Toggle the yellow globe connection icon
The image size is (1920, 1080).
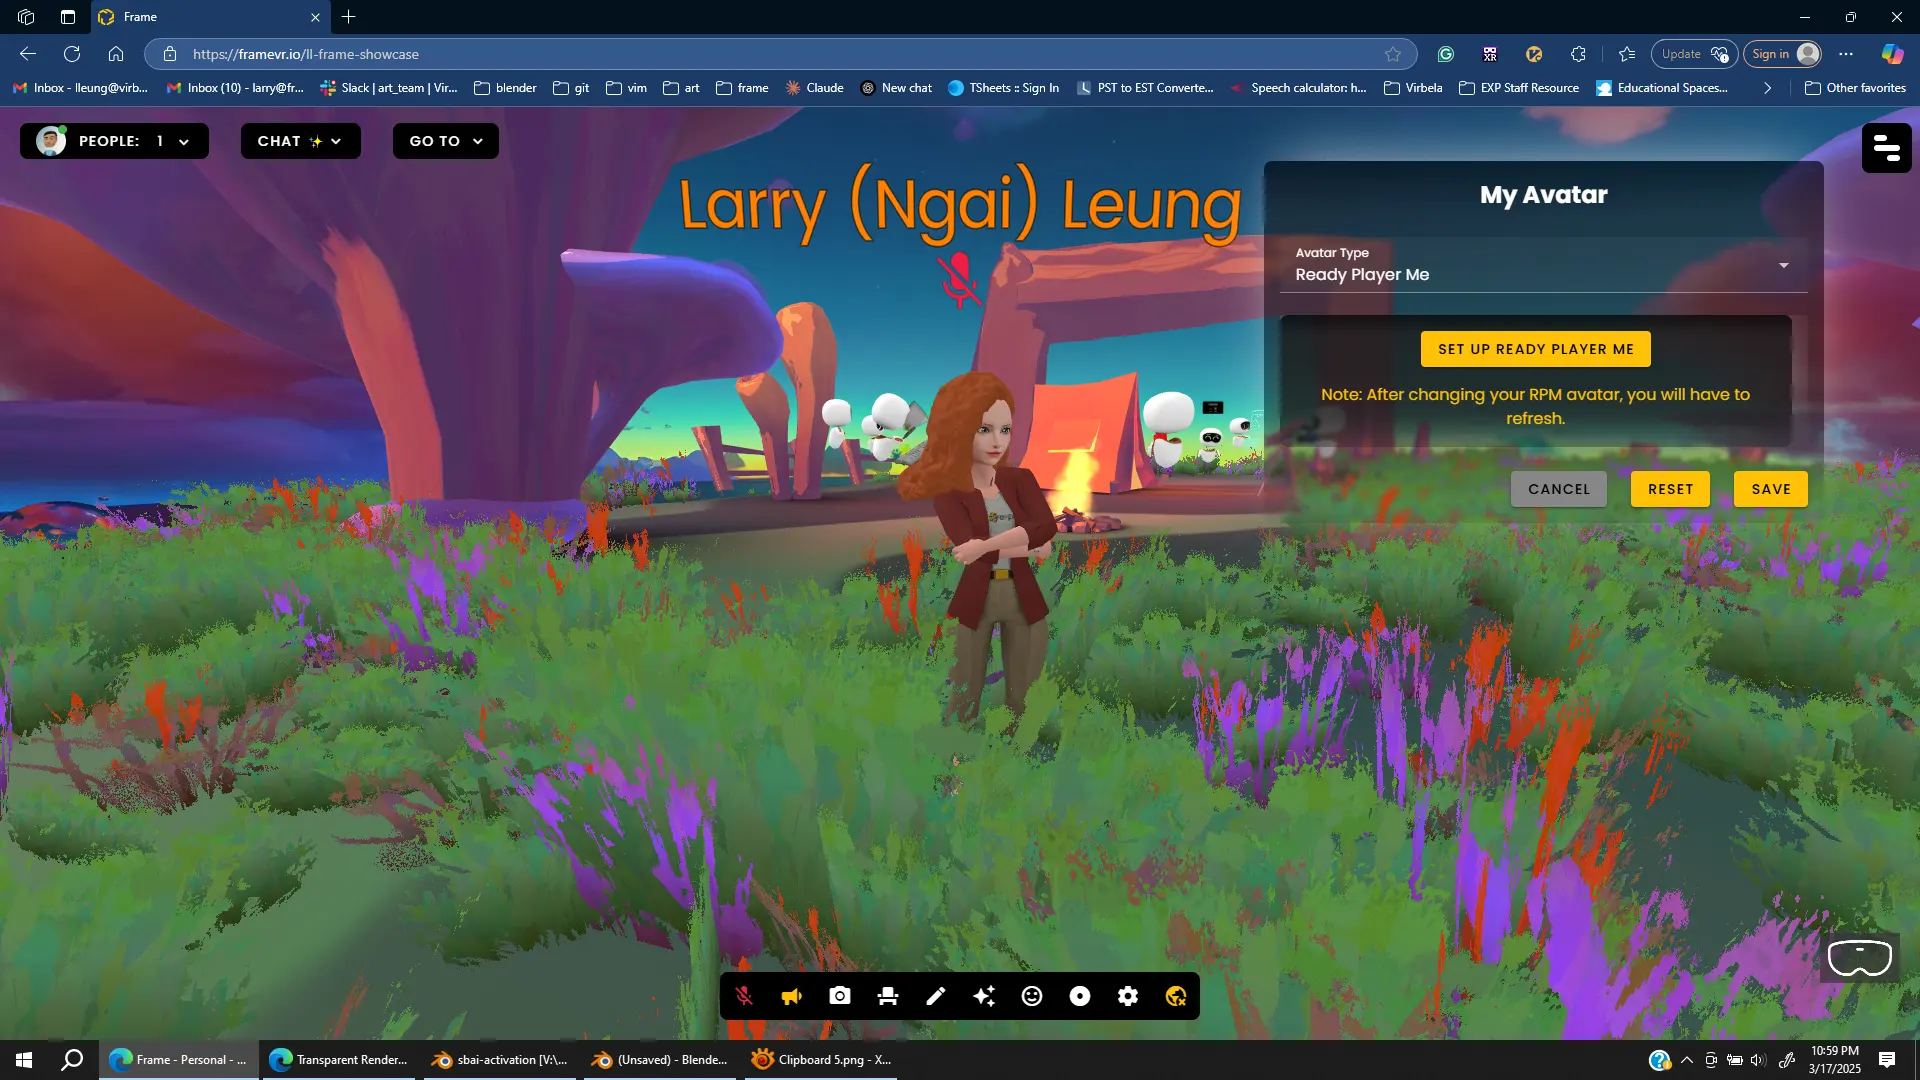click(1176, 996)
